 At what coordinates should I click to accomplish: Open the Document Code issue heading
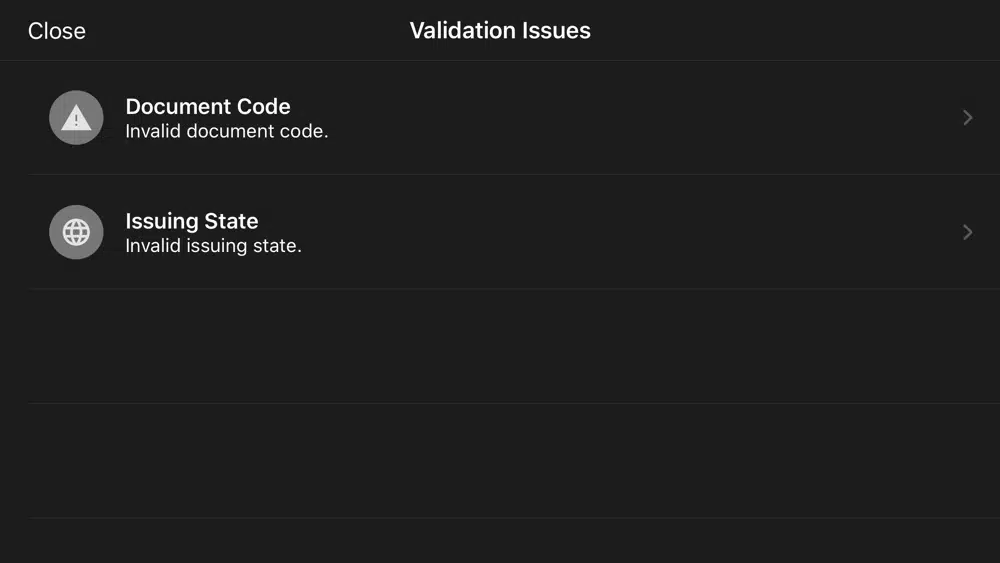(208, 106)
